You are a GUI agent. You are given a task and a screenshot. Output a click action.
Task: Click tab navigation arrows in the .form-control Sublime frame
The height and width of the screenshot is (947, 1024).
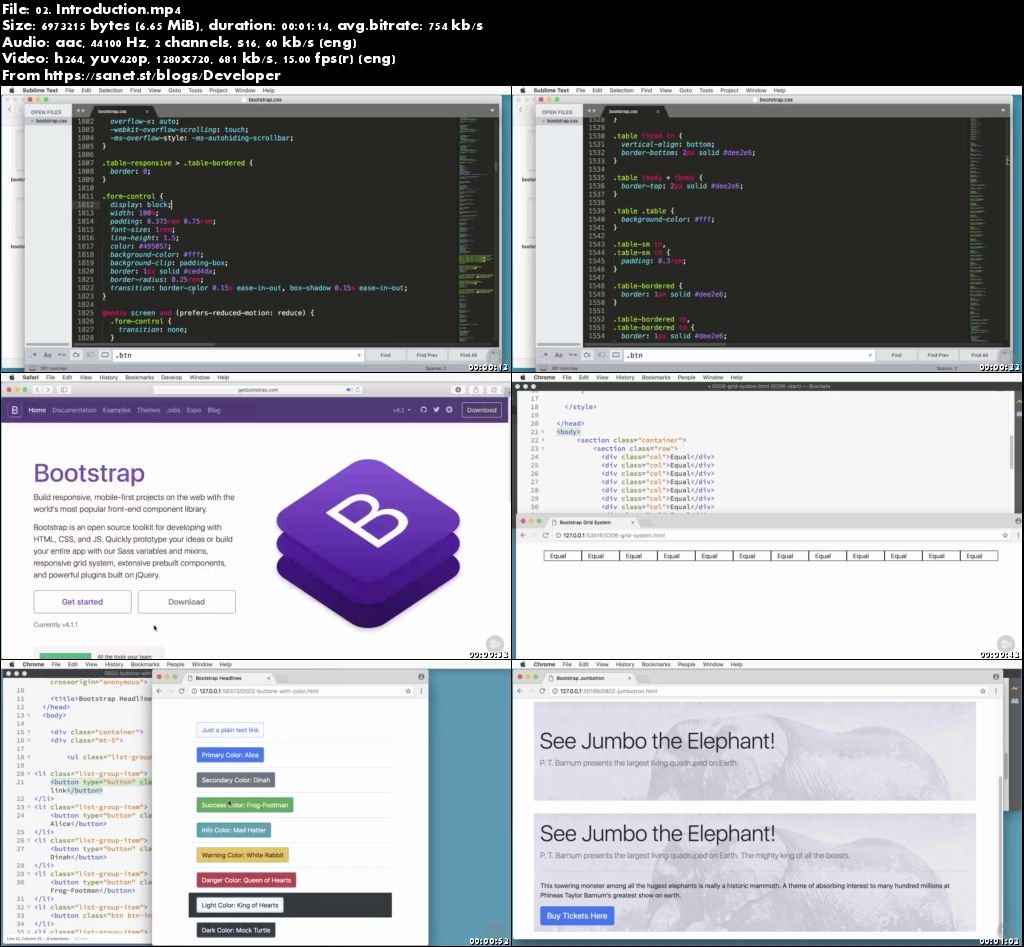pyautogui.click(x=81, y=111)
